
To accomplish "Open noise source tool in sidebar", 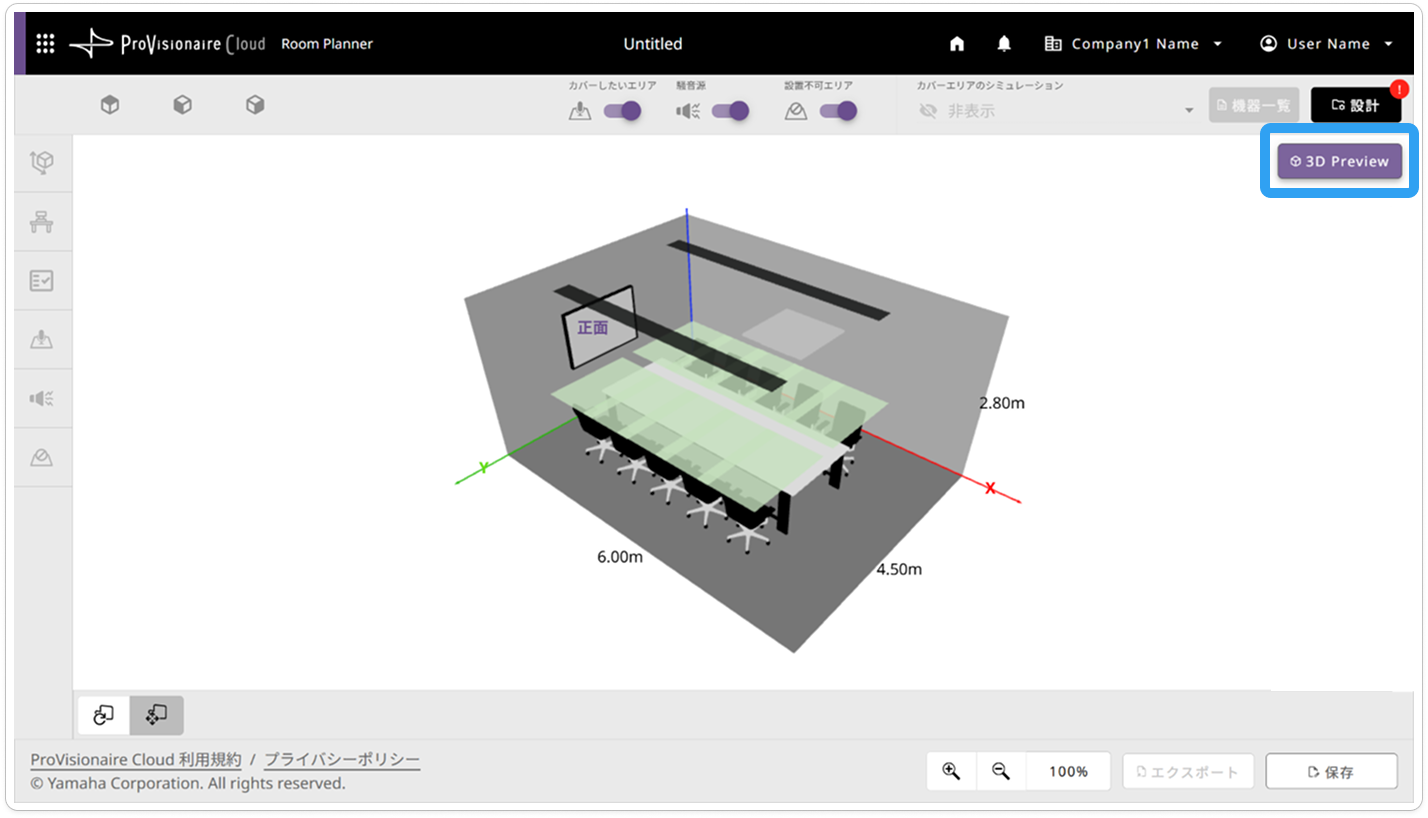I will [42, 399].
